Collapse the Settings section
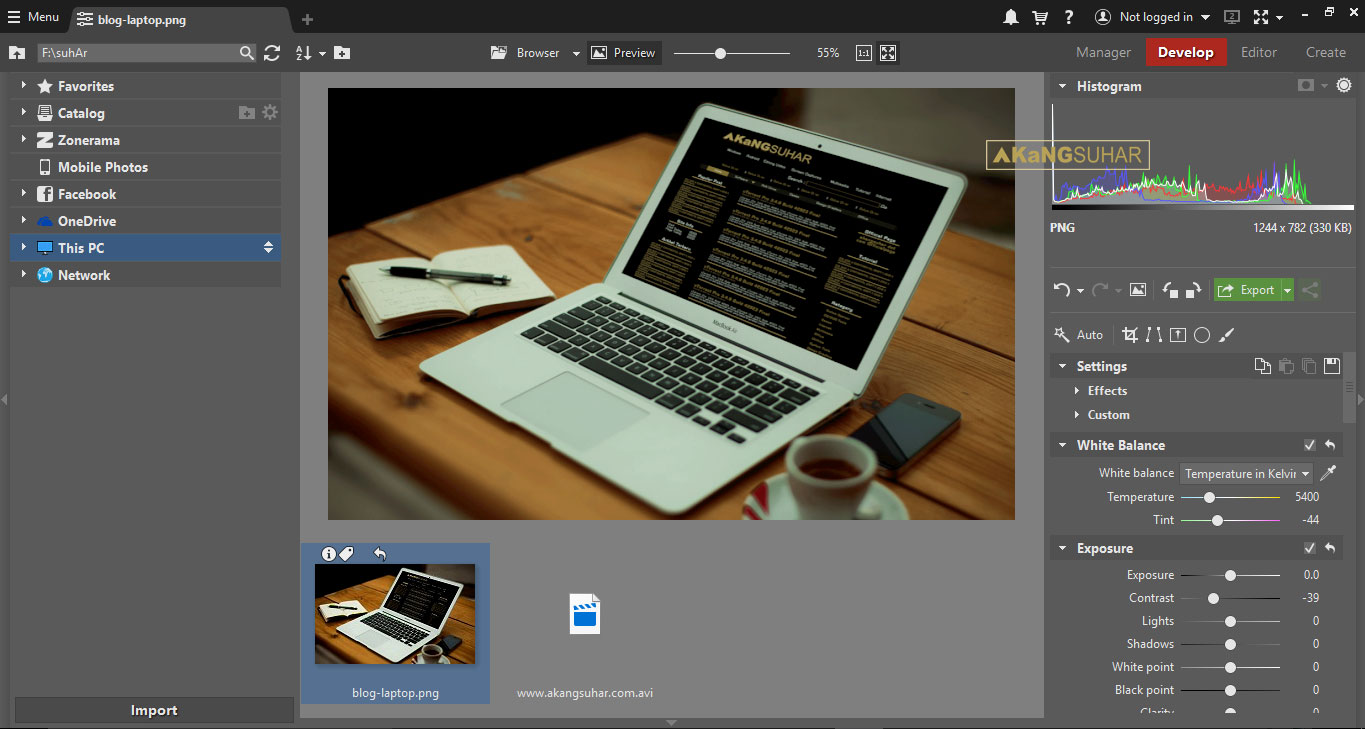Viewport: 1365px width, 729px height. coord(1062,366)
